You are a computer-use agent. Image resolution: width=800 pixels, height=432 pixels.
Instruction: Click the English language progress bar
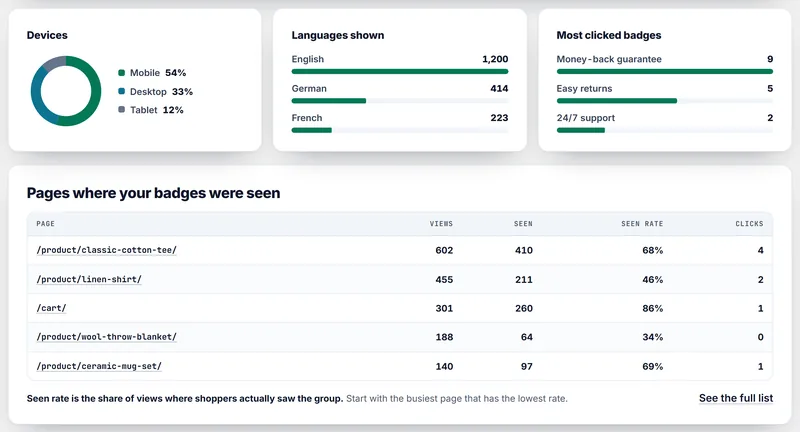(399, 71)
